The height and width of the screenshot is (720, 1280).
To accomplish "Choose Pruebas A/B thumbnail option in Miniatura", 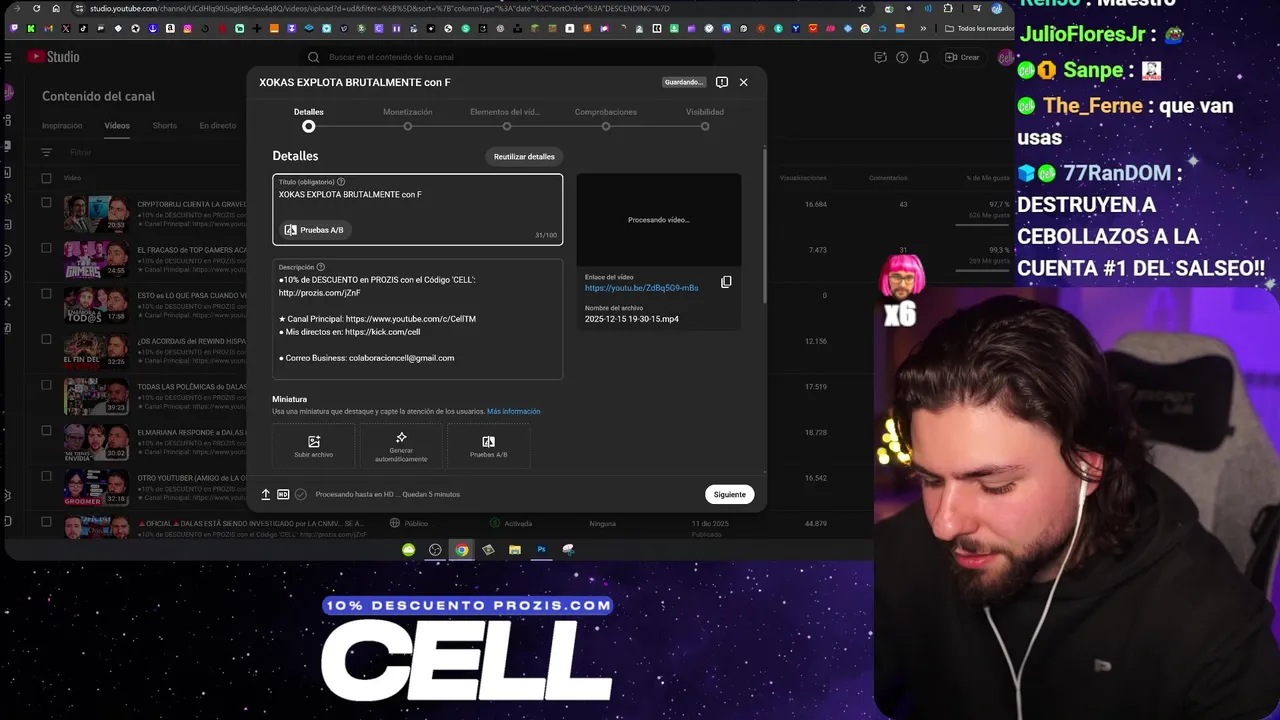I will click(488, 446).
